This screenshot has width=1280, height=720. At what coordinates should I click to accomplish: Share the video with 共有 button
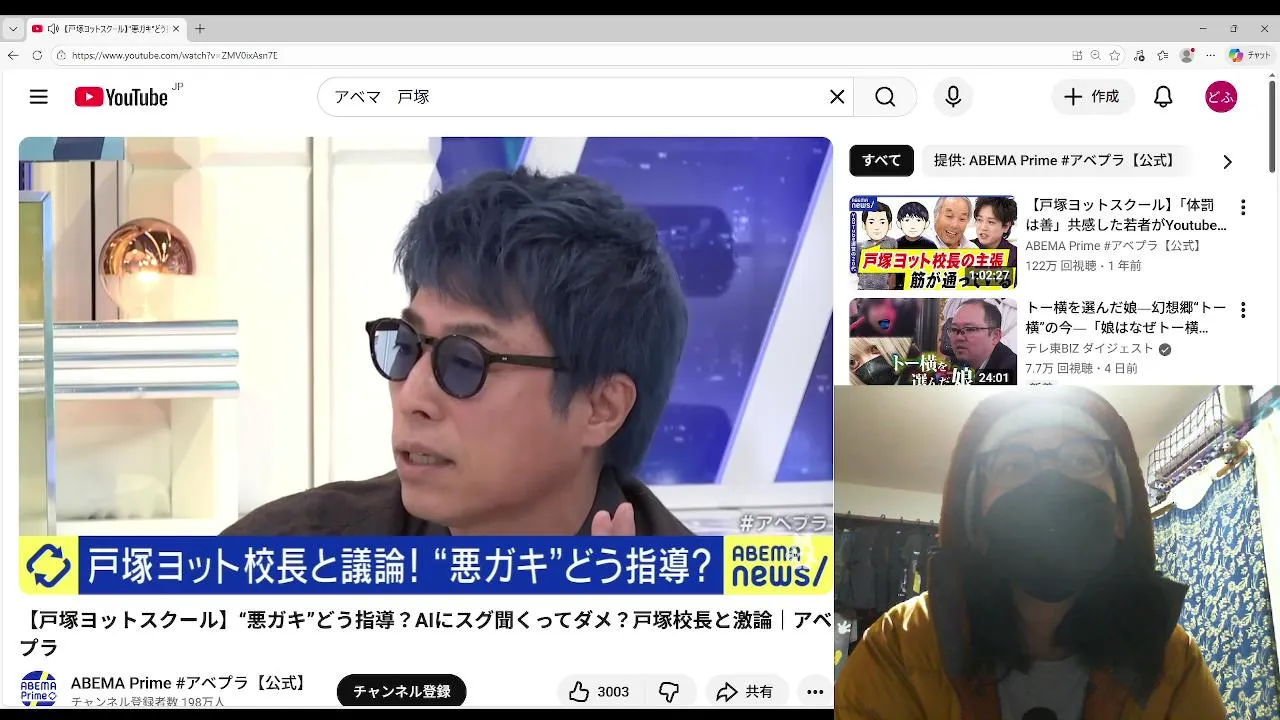745,692
